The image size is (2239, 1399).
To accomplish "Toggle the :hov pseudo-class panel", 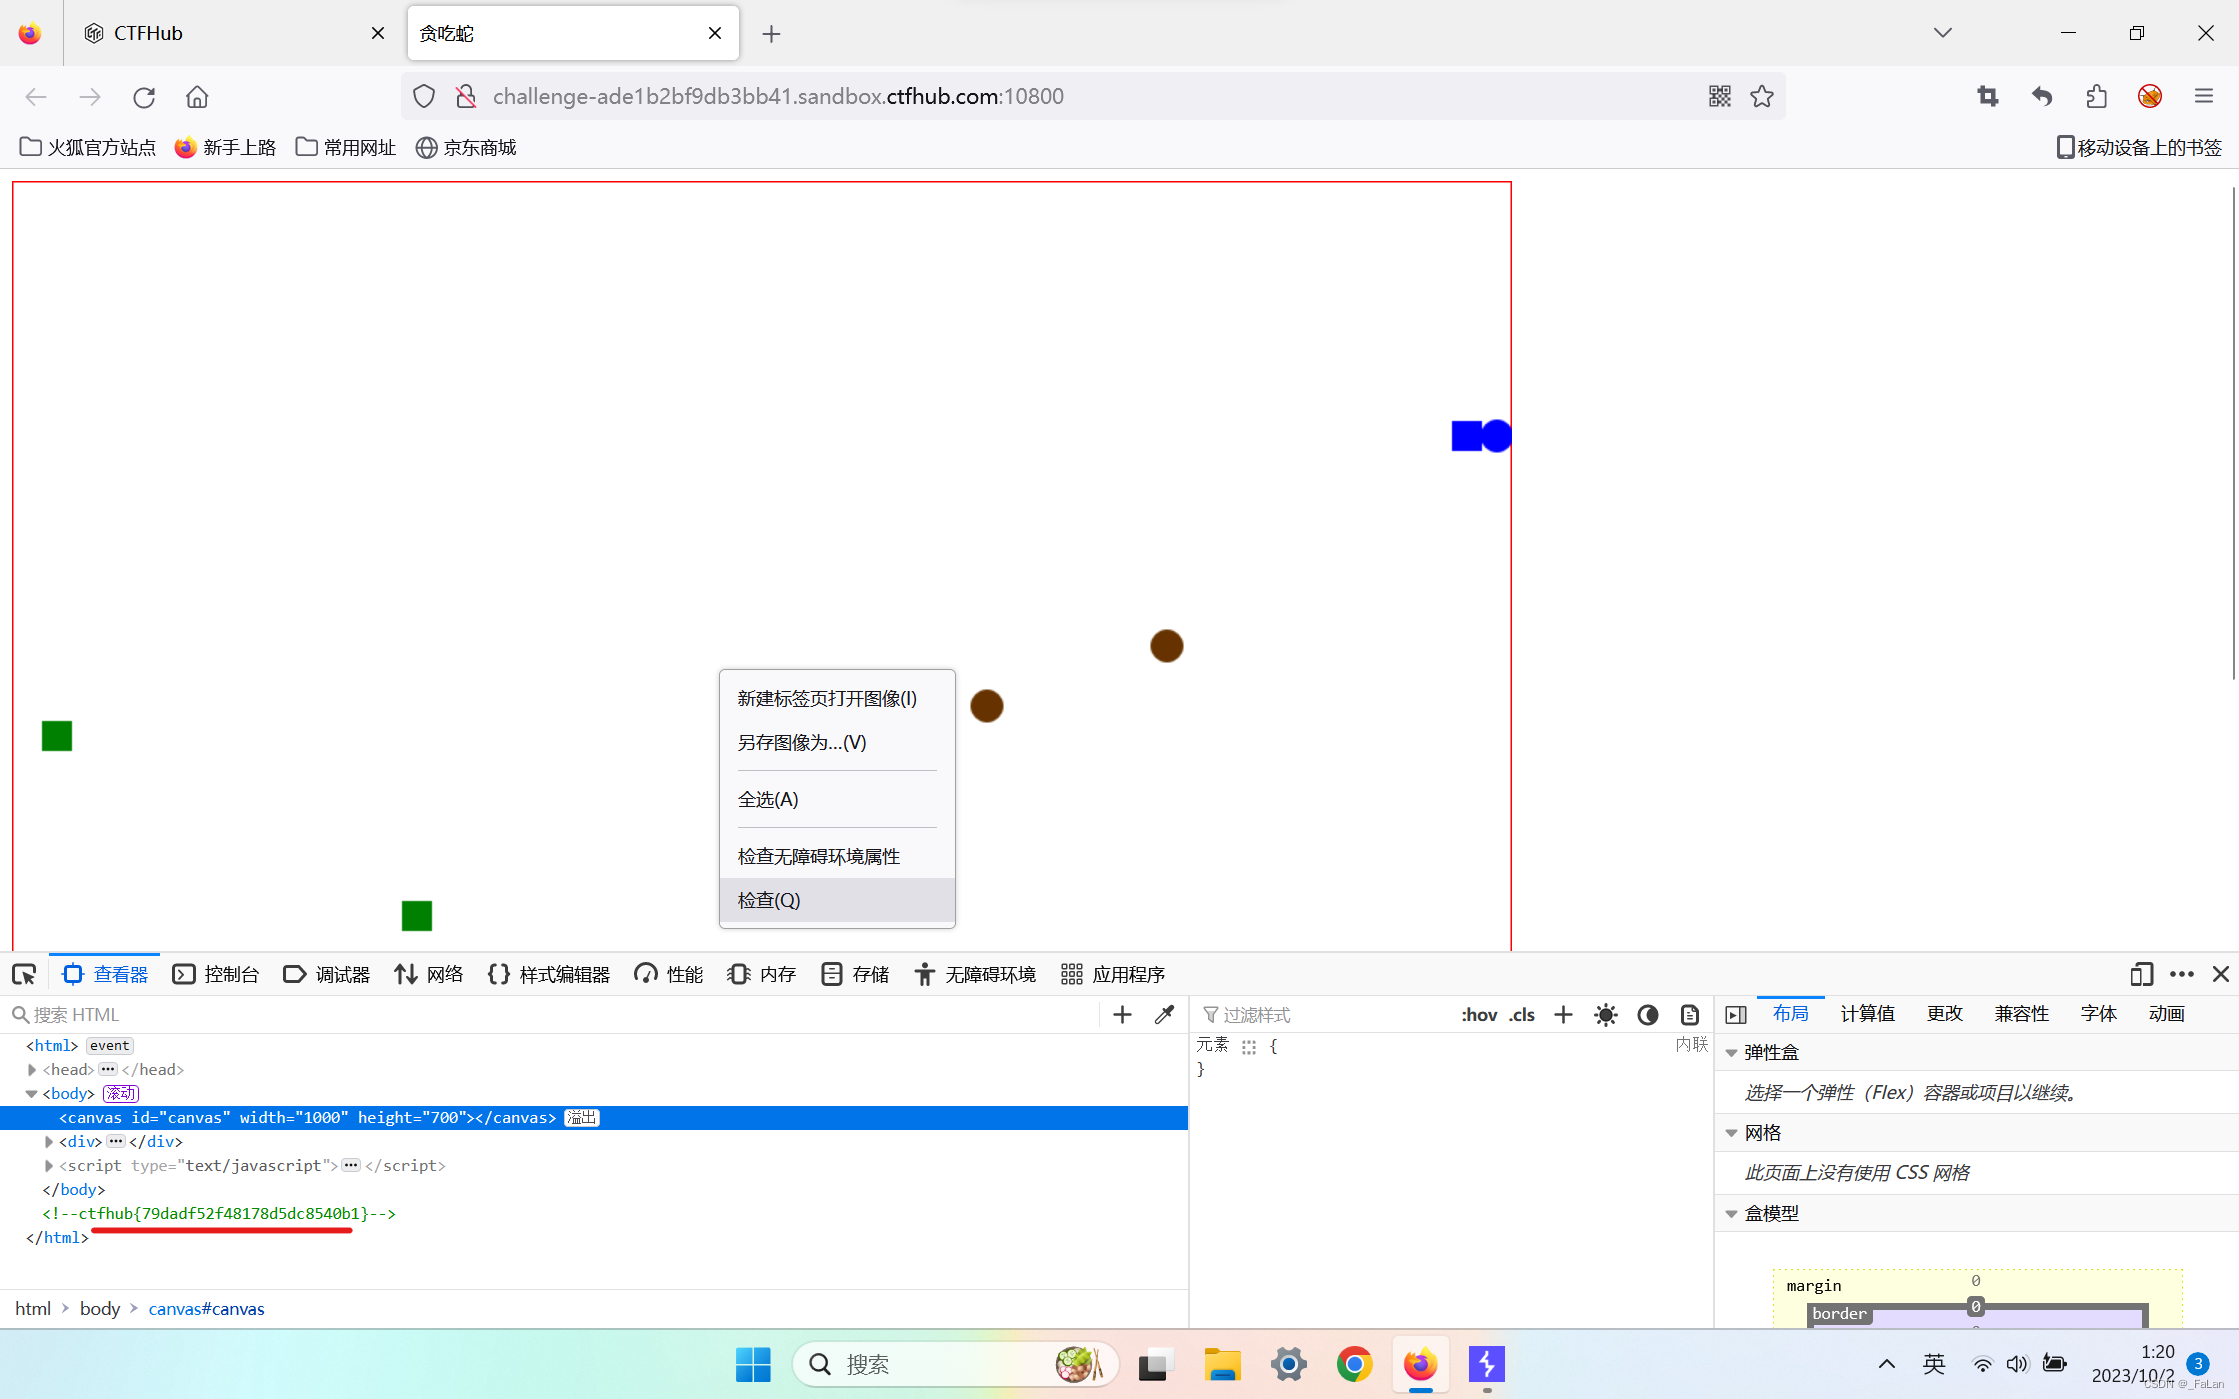I will pyautogui.click(x=1478, y=1015).
